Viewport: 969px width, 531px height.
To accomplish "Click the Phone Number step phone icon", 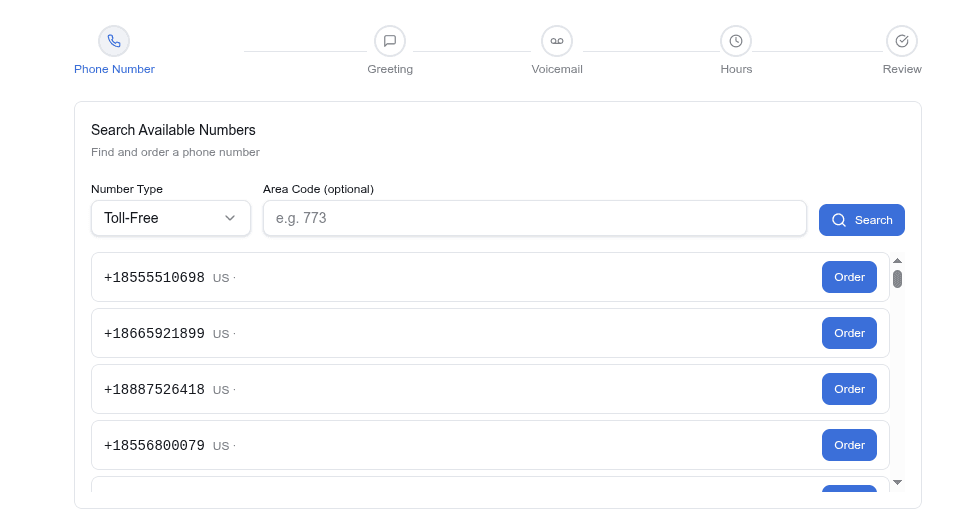I will (x=114, y=41).
